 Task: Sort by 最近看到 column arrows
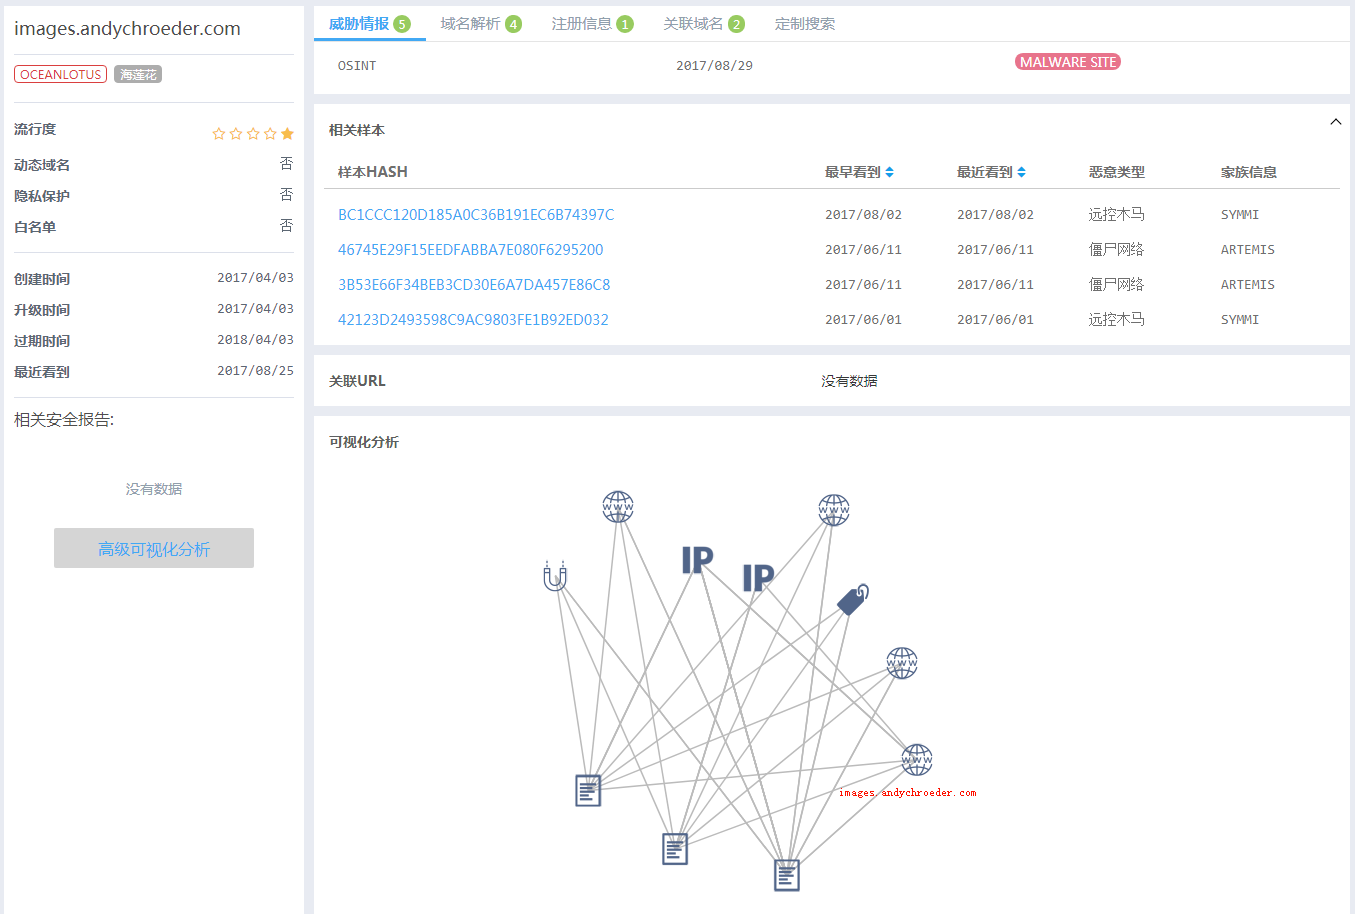pos(1021,172)
